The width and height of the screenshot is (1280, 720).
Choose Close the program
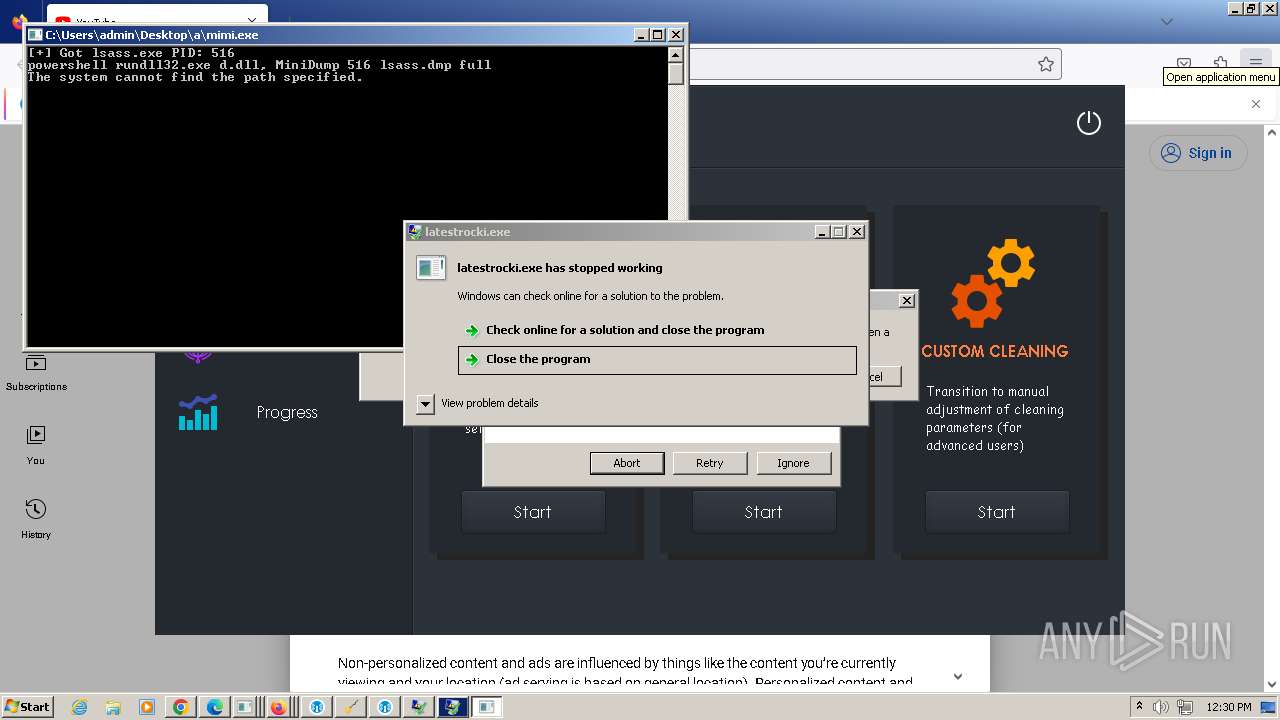(657, 360)
